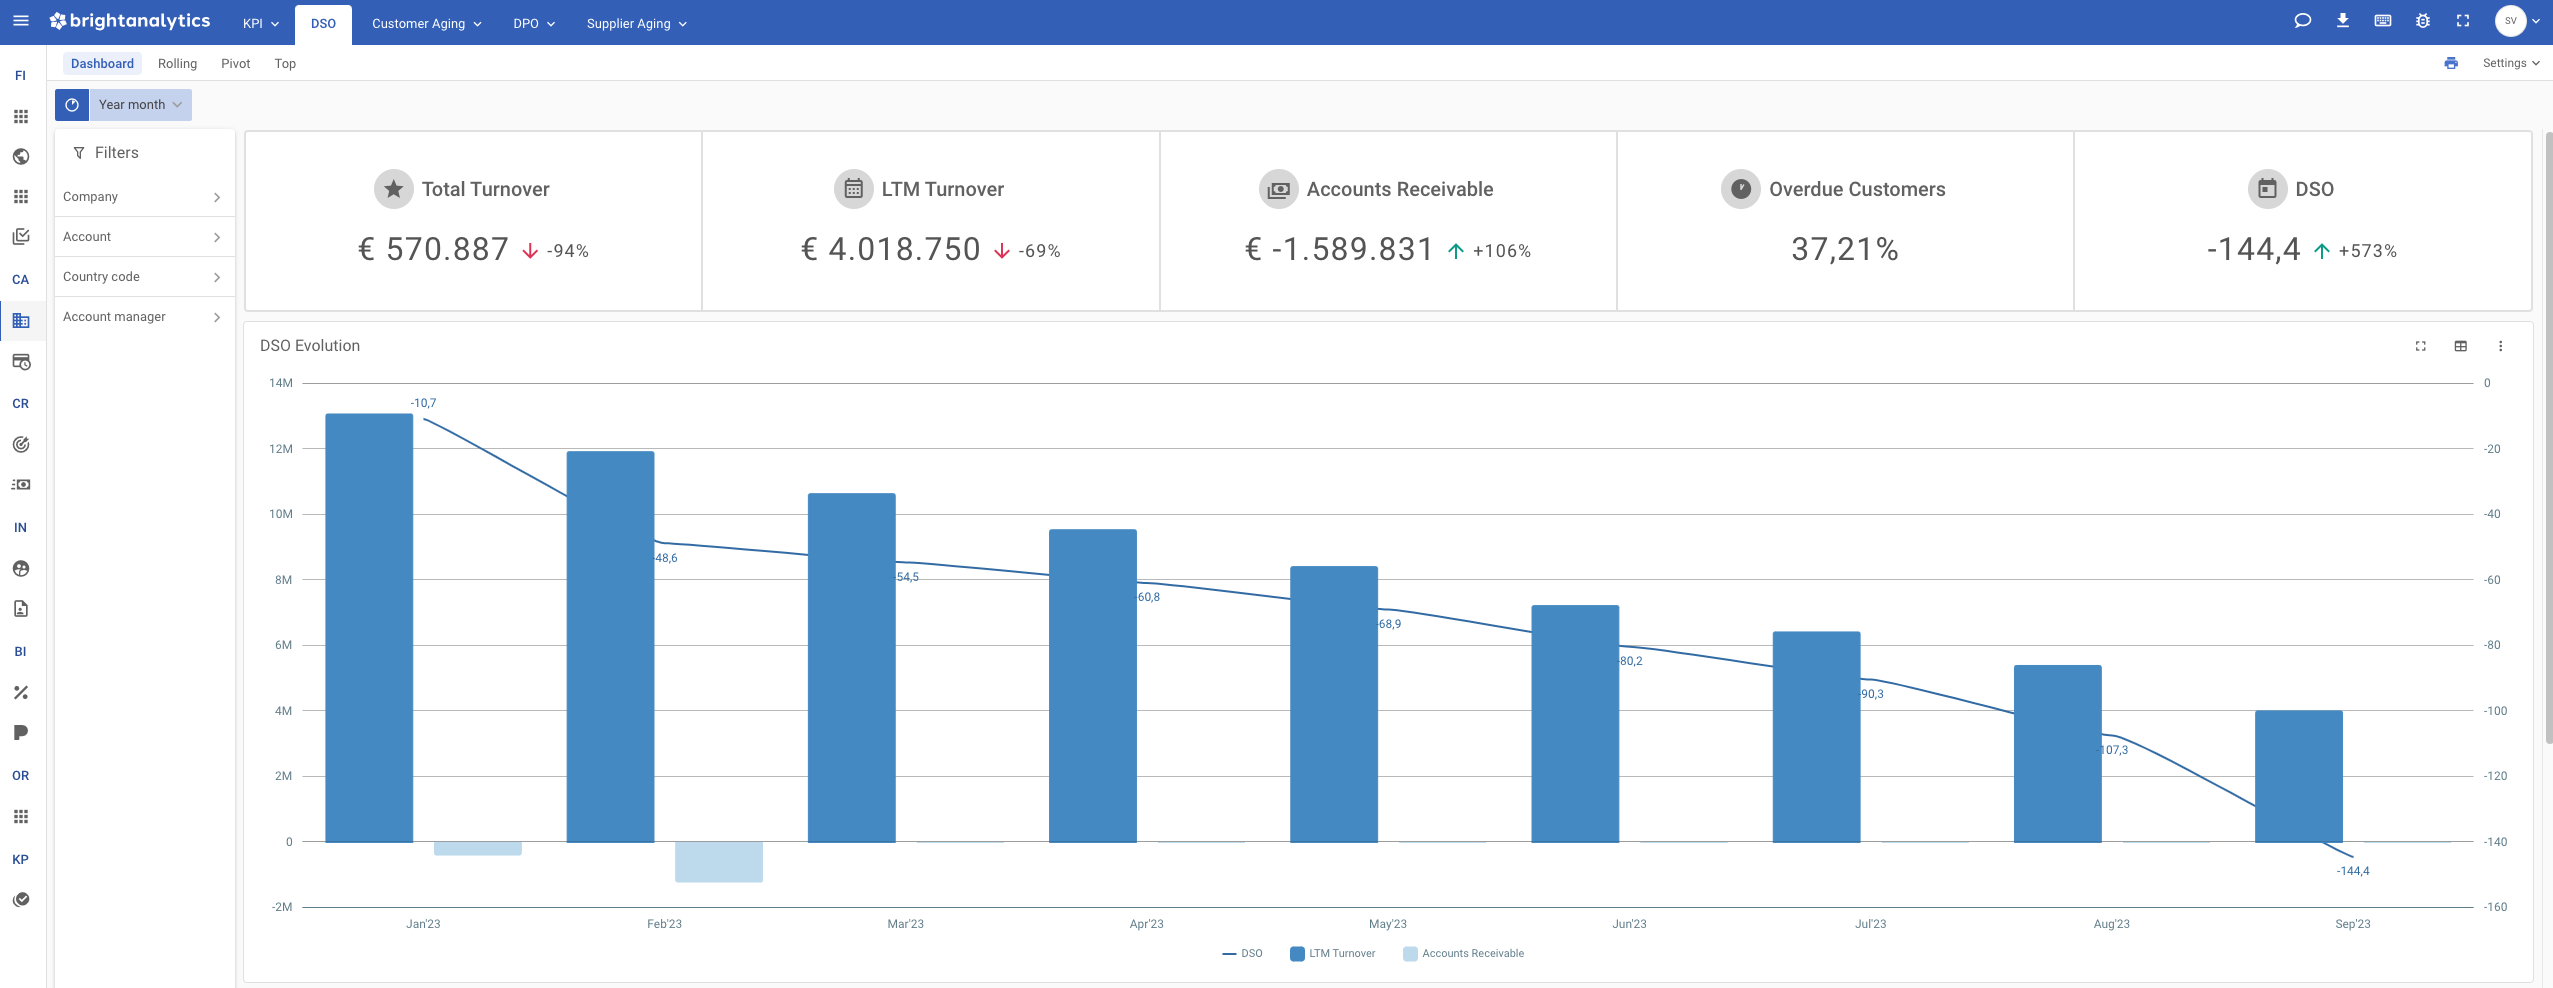Click the bug report icon
2553x988 pixels.
[2422, 21]
